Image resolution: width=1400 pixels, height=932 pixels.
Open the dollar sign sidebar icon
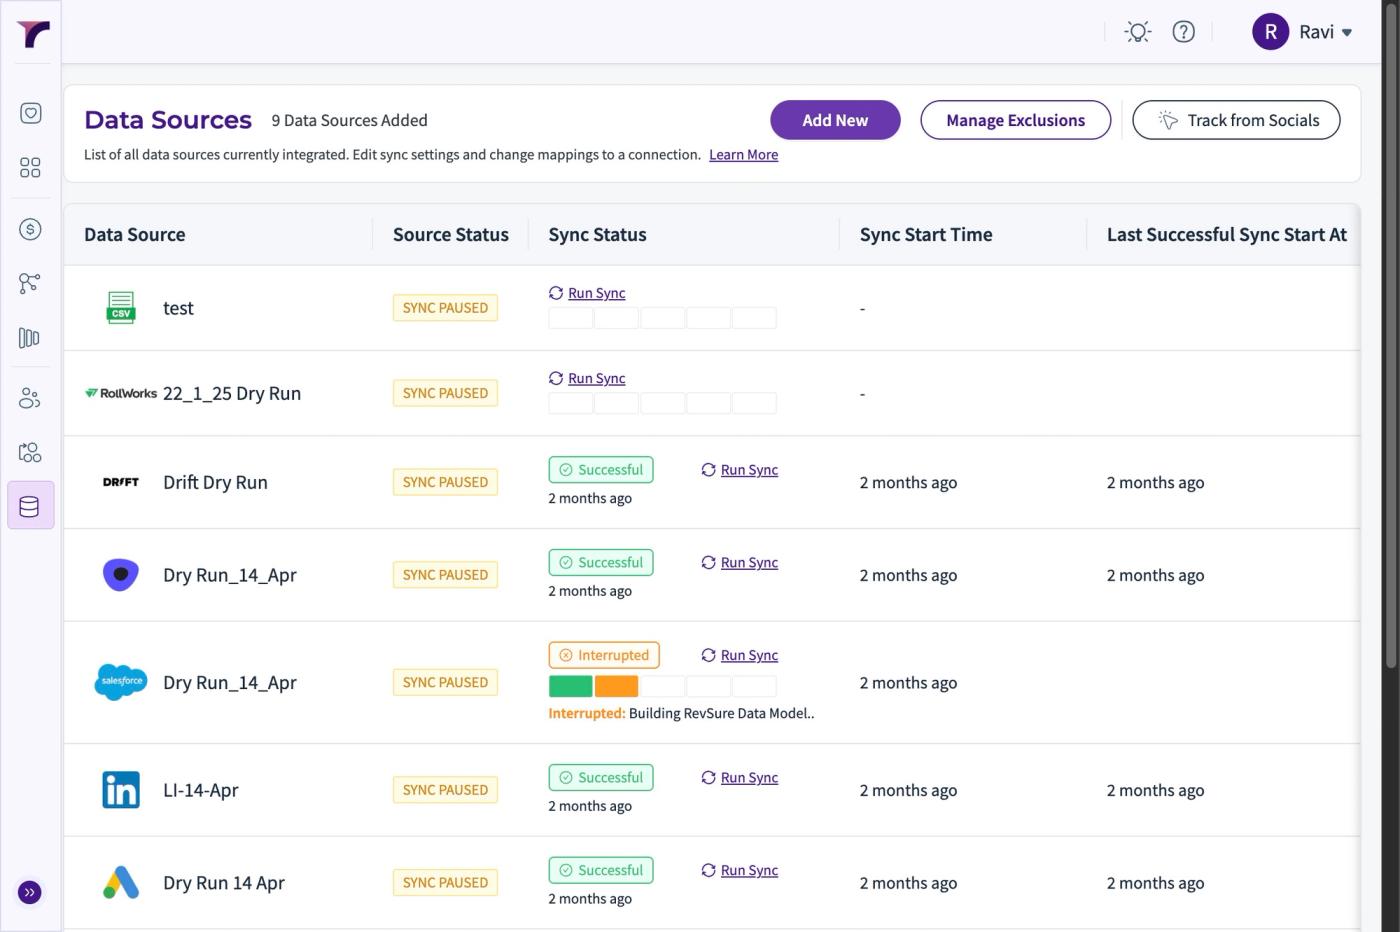pyautogui.click(x=30, y=229)
